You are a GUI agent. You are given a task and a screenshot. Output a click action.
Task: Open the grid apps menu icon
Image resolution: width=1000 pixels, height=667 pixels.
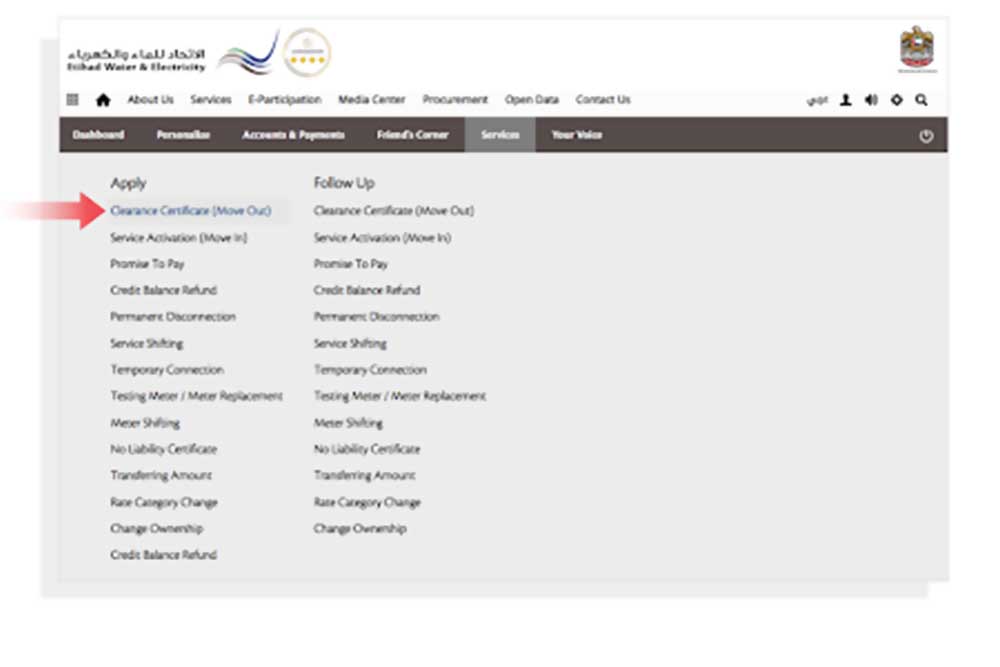tap(73, 99)
